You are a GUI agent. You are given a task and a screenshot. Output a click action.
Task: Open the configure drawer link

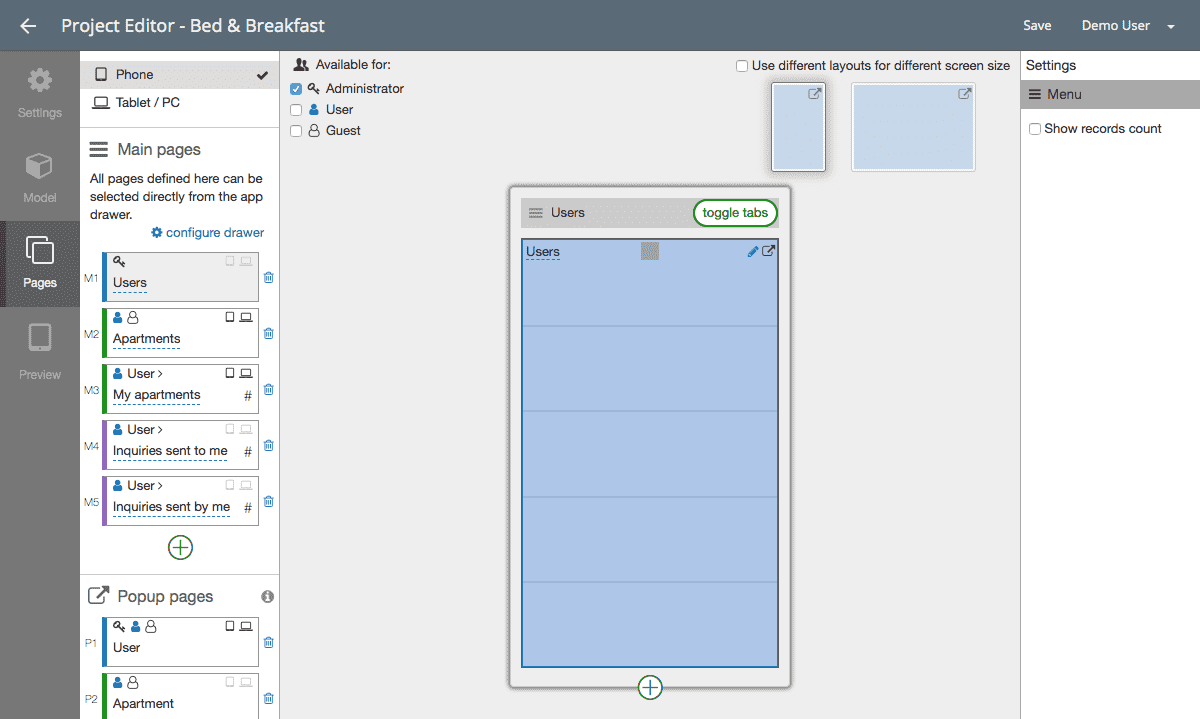coord(208,233)
